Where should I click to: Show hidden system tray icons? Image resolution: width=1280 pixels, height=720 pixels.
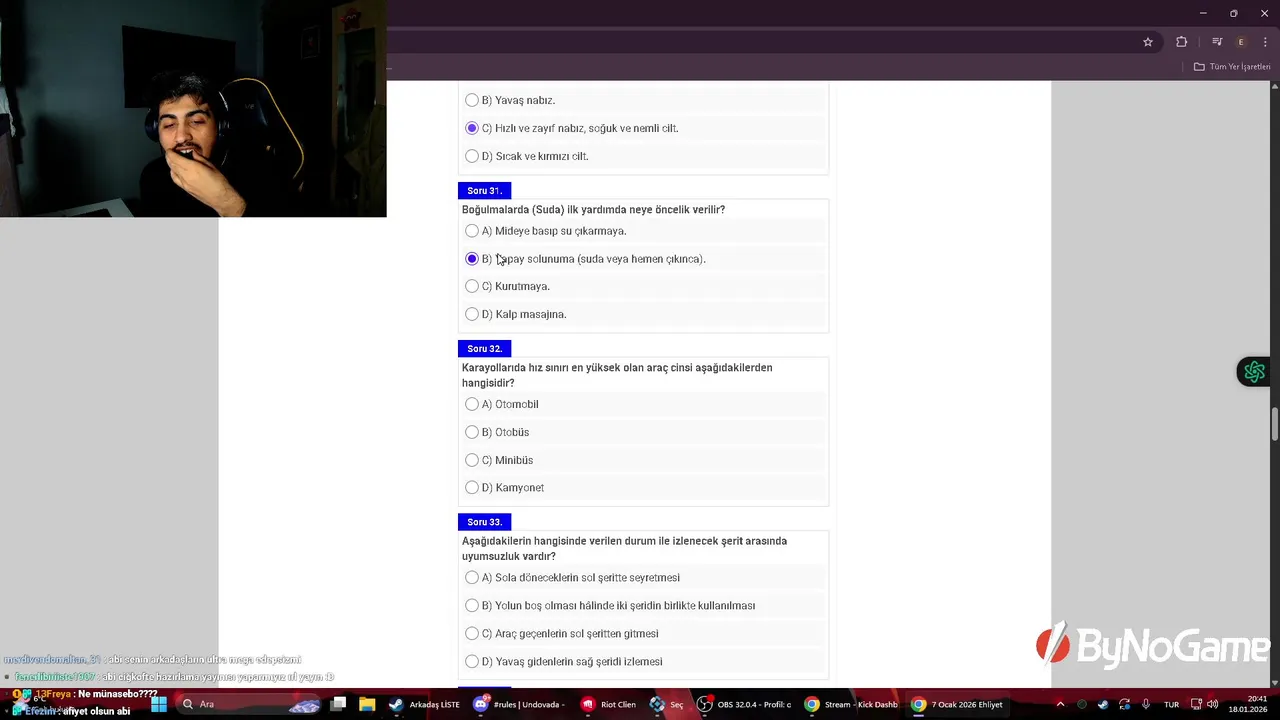(1060, 704)
